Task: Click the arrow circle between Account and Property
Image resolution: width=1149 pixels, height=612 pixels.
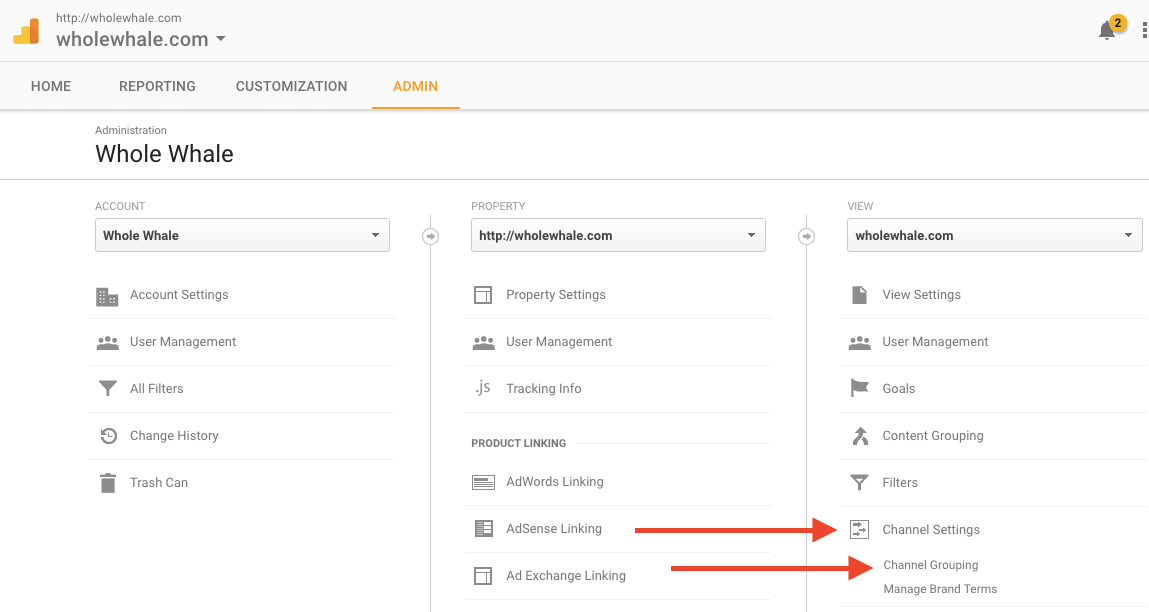Action: pyautogui.click(x=430, y=236)
